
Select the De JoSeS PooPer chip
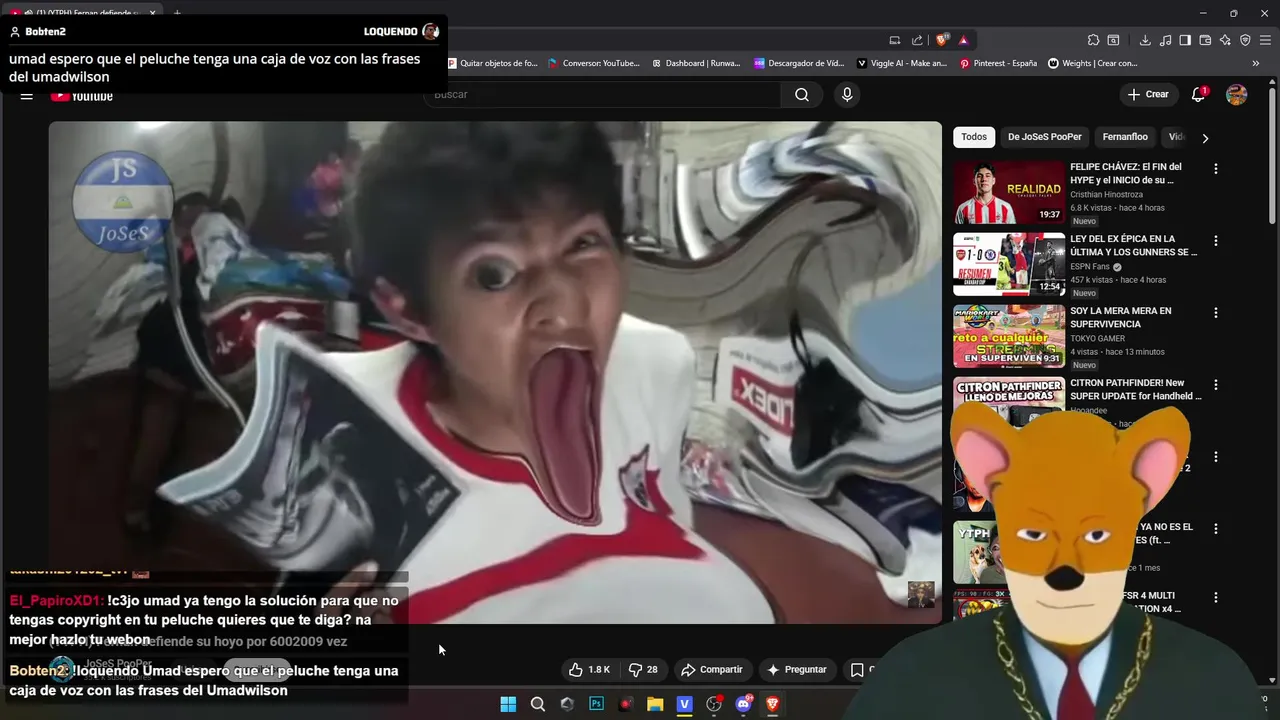1044,137
